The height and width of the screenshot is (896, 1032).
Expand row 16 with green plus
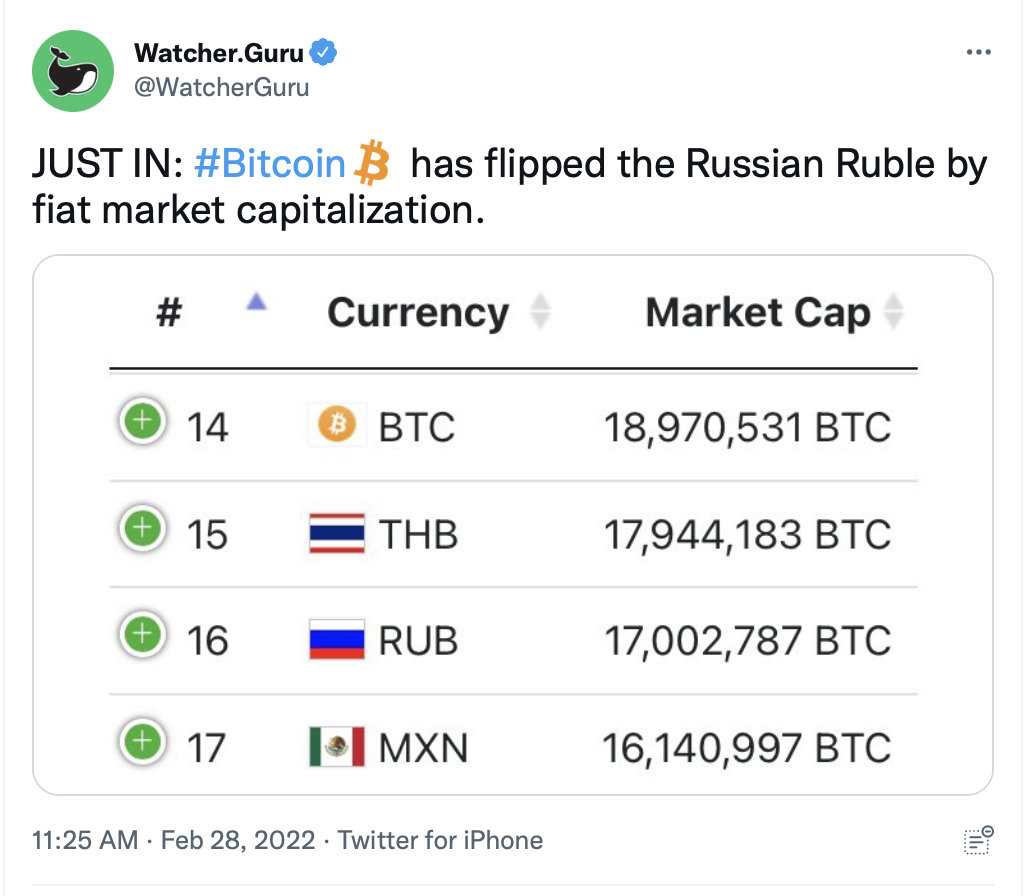coord(142,635)
